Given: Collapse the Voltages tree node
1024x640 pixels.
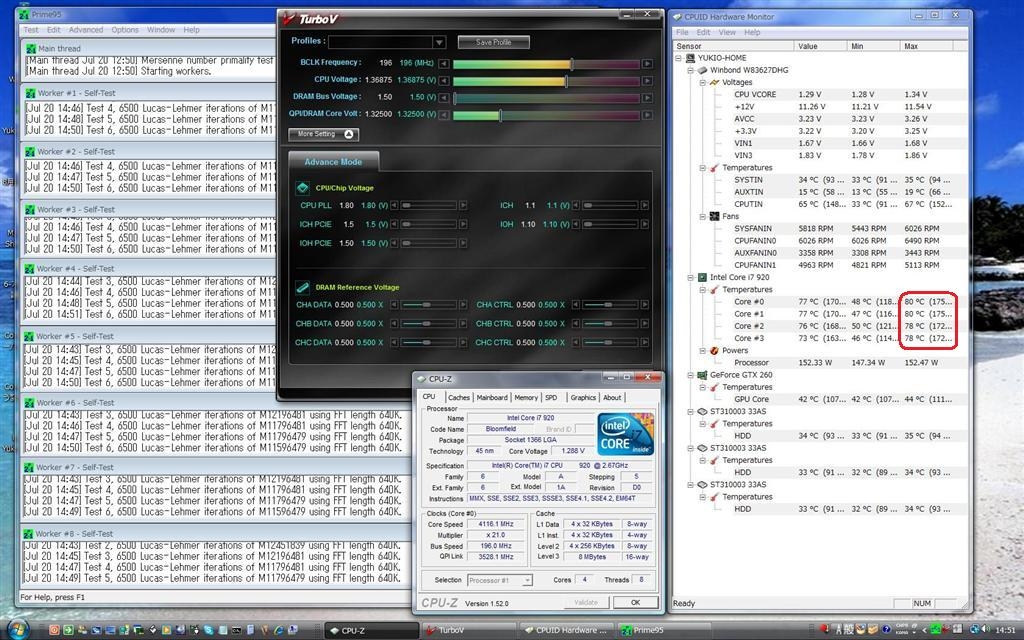Looking at the screenshot, I should tap(703, 82).
